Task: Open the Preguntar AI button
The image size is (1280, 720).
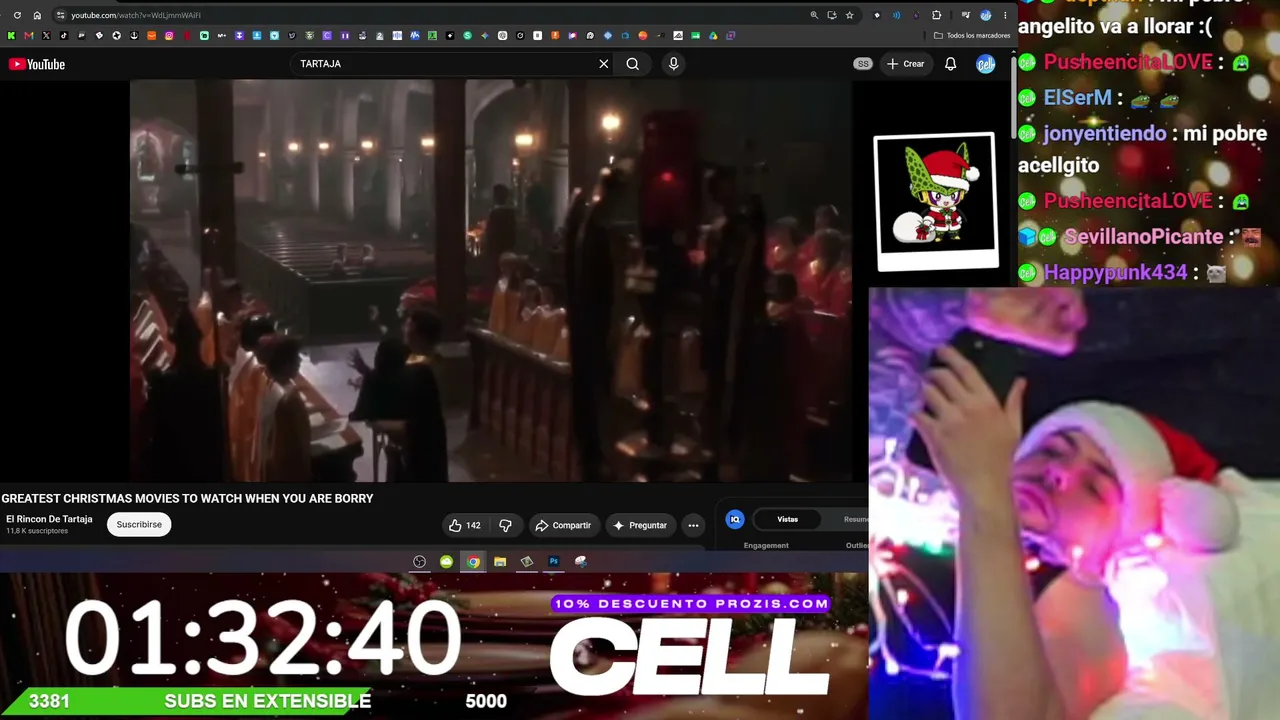Action: click(640, 525)
